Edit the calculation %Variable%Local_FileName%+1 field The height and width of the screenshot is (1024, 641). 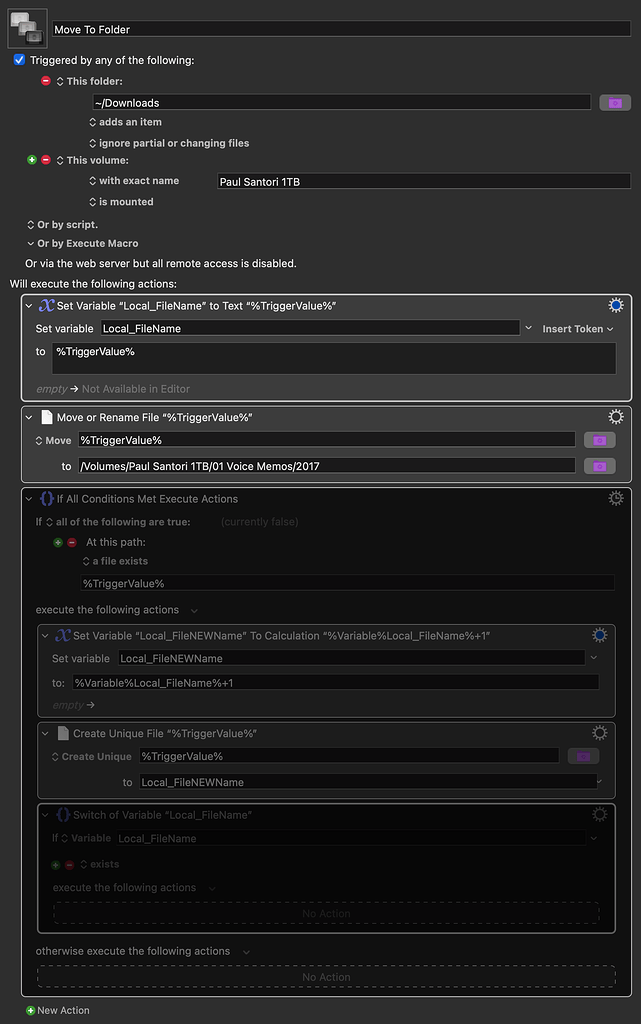coord(335,682)
